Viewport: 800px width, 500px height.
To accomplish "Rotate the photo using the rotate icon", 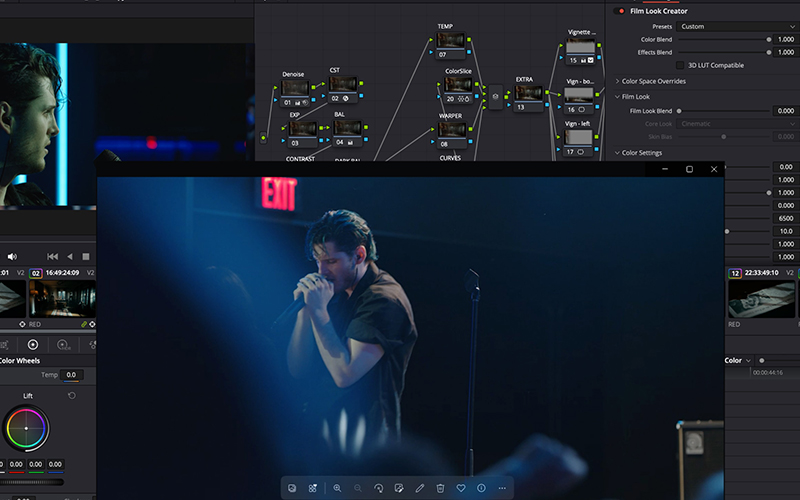I will (x=378, y=488).
